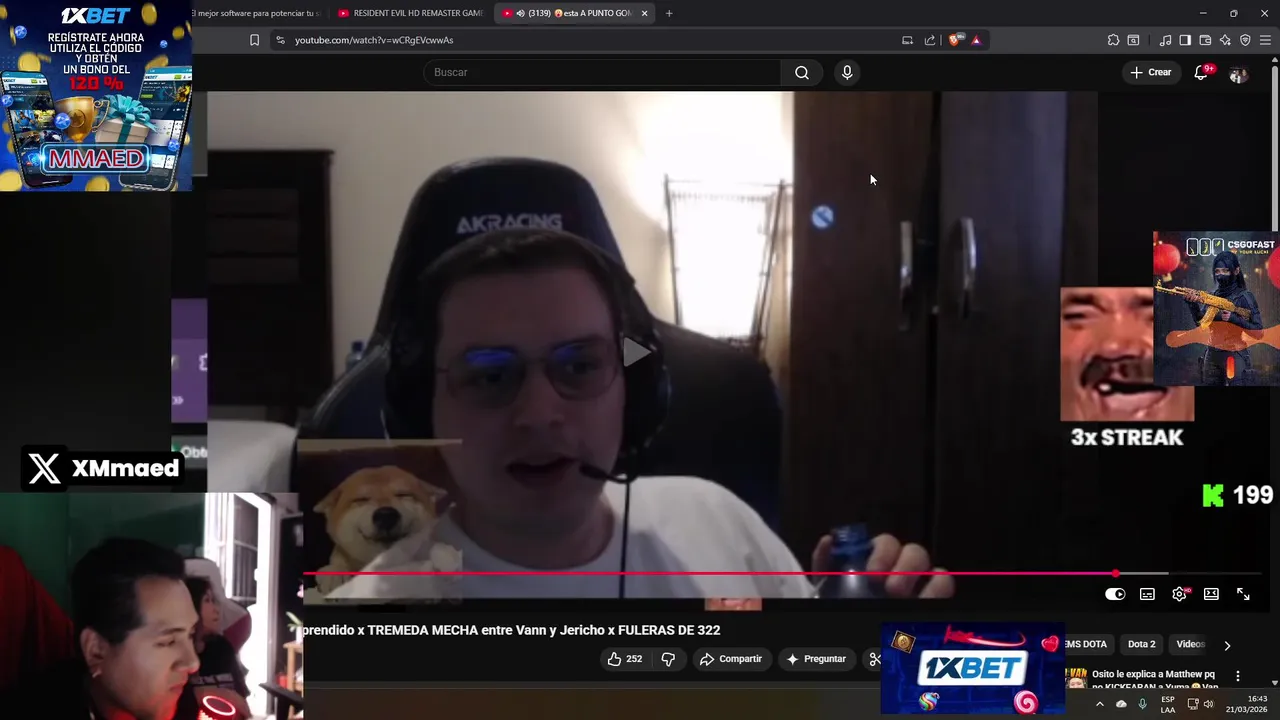Click the browser toolbar search-tab icon
Image resolution: width=1280 pixels, height=720 pixels.
point(1133,40)
